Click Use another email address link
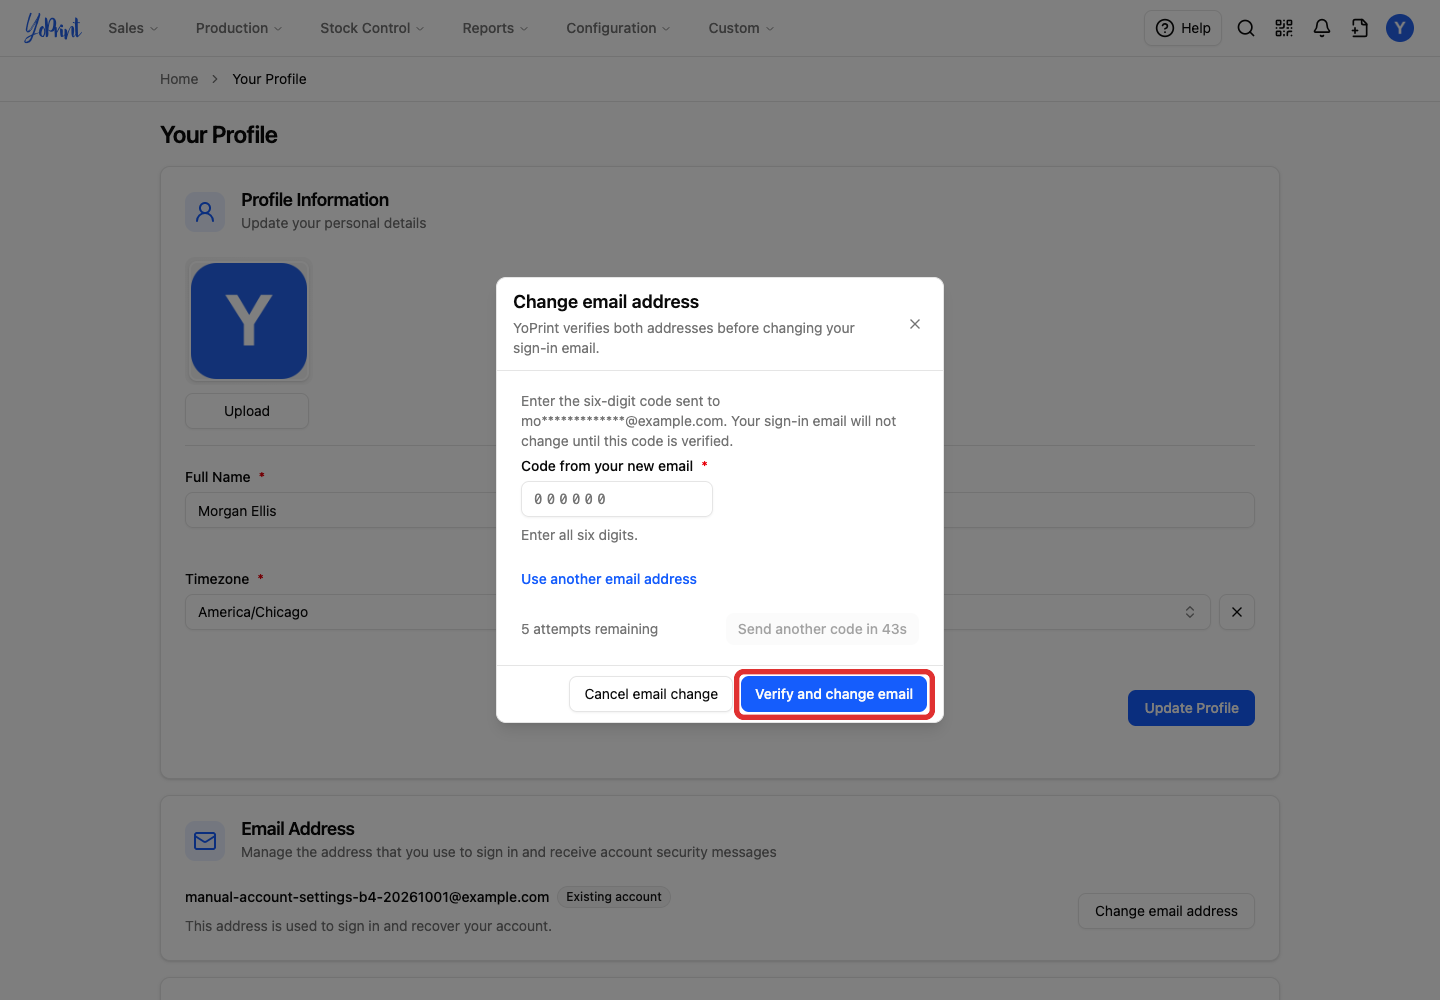 pos(609,579)
